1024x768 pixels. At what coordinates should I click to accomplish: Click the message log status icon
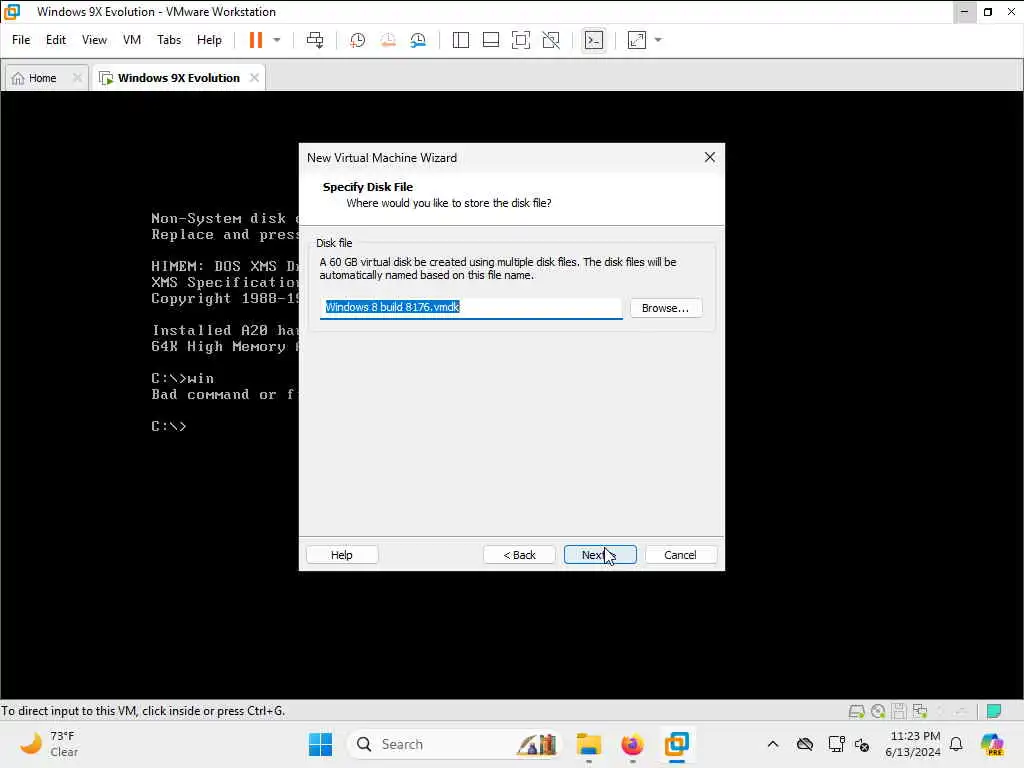pos(994,711)
